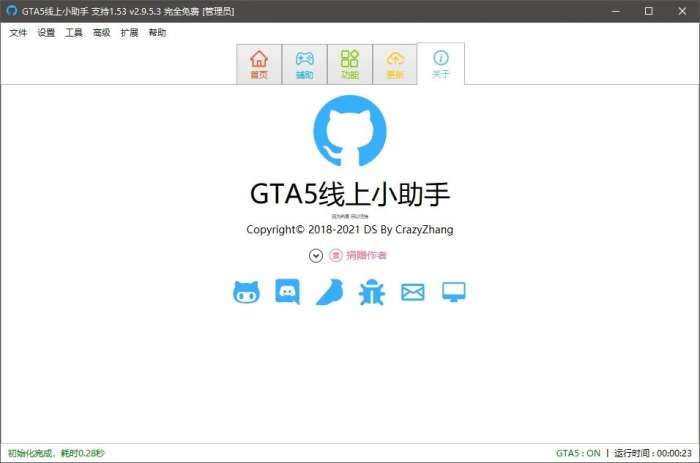
Task: Close the GTA5线上小助手 window
Action: click(x=682, y=11)
